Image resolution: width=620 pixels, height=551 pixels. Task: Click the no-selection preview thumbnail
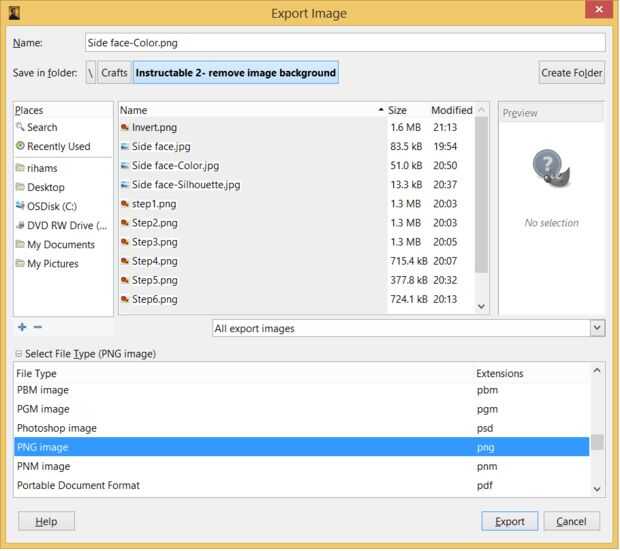point(551,168)
